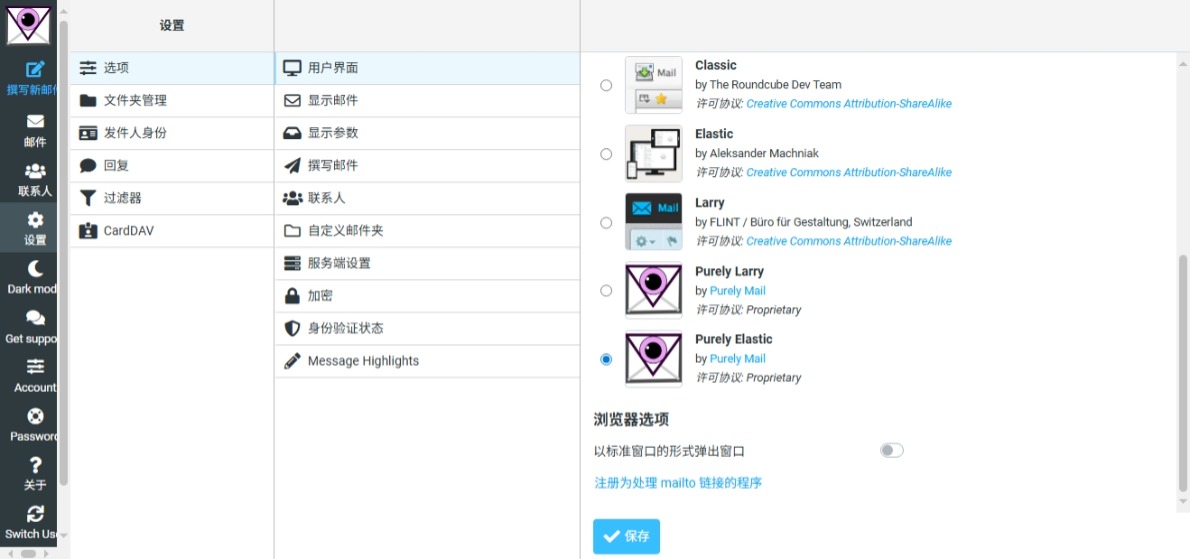Viewport: 1190px width, 559px height.
Task: Click the Purely Elastic skin thumbnail
Action: click(x=653, y=359)
